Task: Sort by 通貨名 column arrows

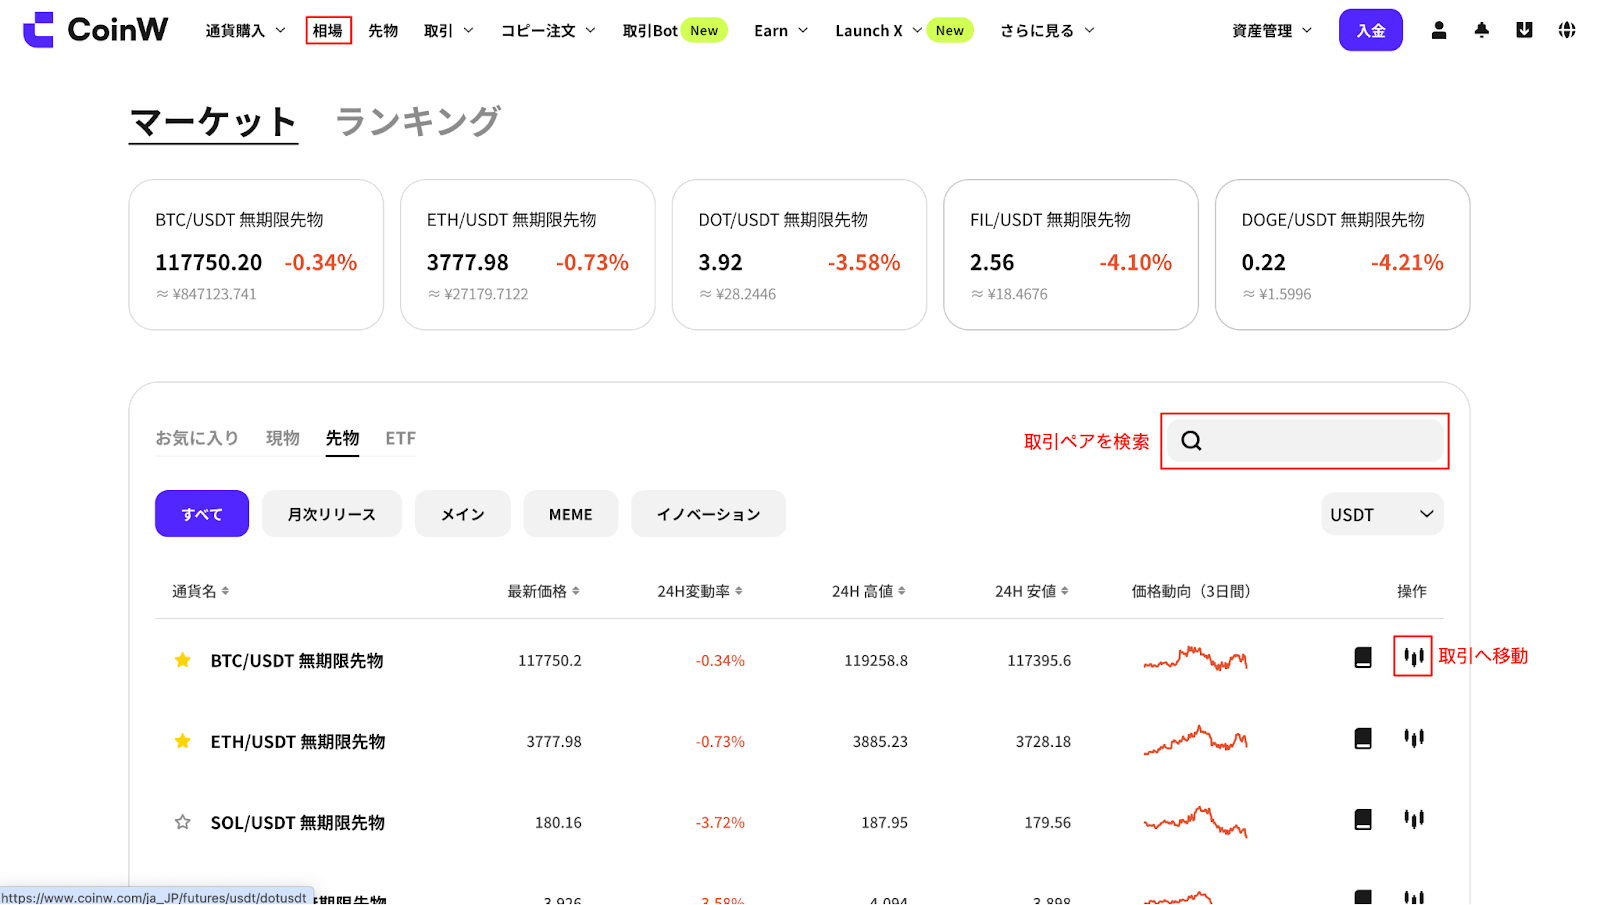Action: pyautogui.click(x=225, y=591)
